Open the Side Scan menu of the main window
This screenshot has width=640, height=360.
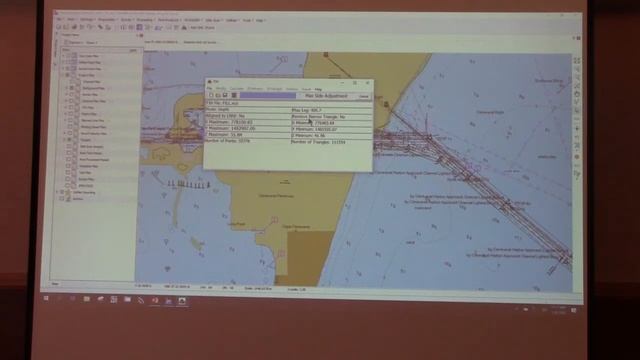tap(213, 20)
